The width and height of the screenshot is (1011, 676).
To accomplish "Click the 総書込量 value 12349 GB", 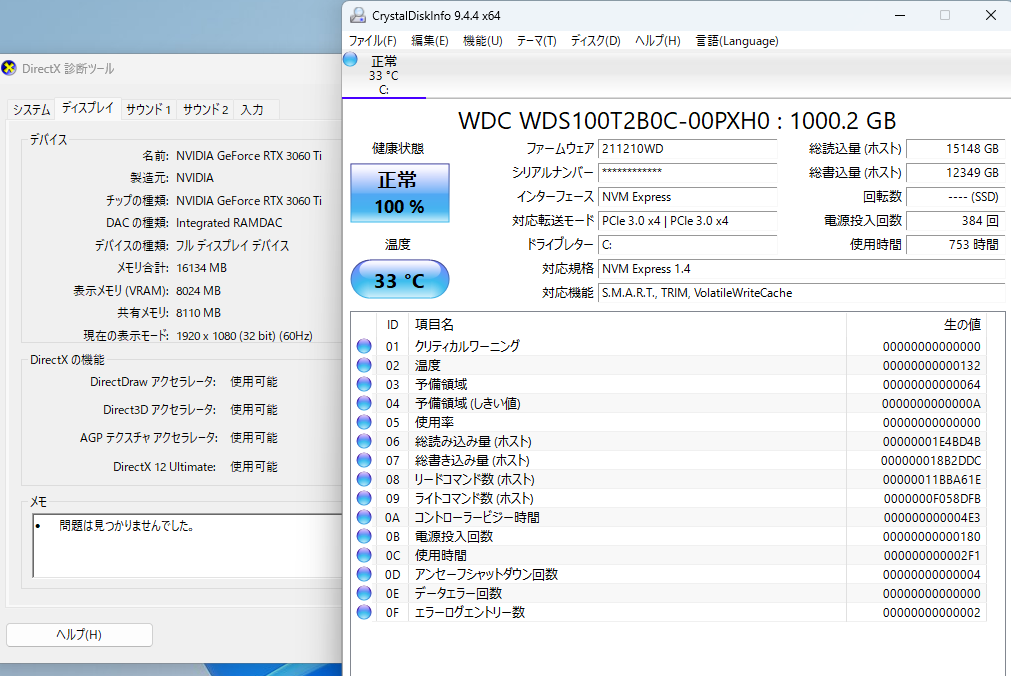I will [956, 173].
